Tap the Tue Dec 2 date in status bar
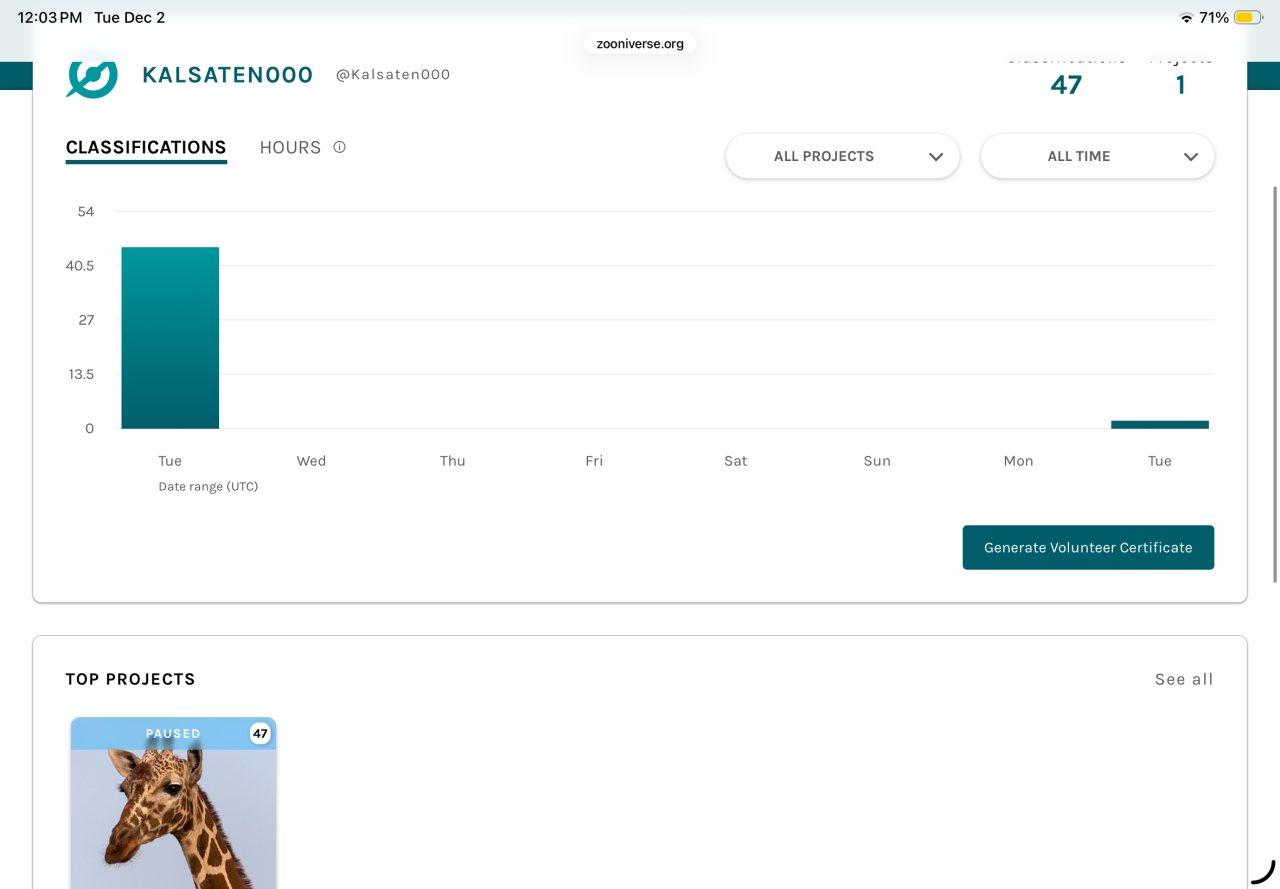This screenshot has height=889, width=1280. click(x=129, y=18)
